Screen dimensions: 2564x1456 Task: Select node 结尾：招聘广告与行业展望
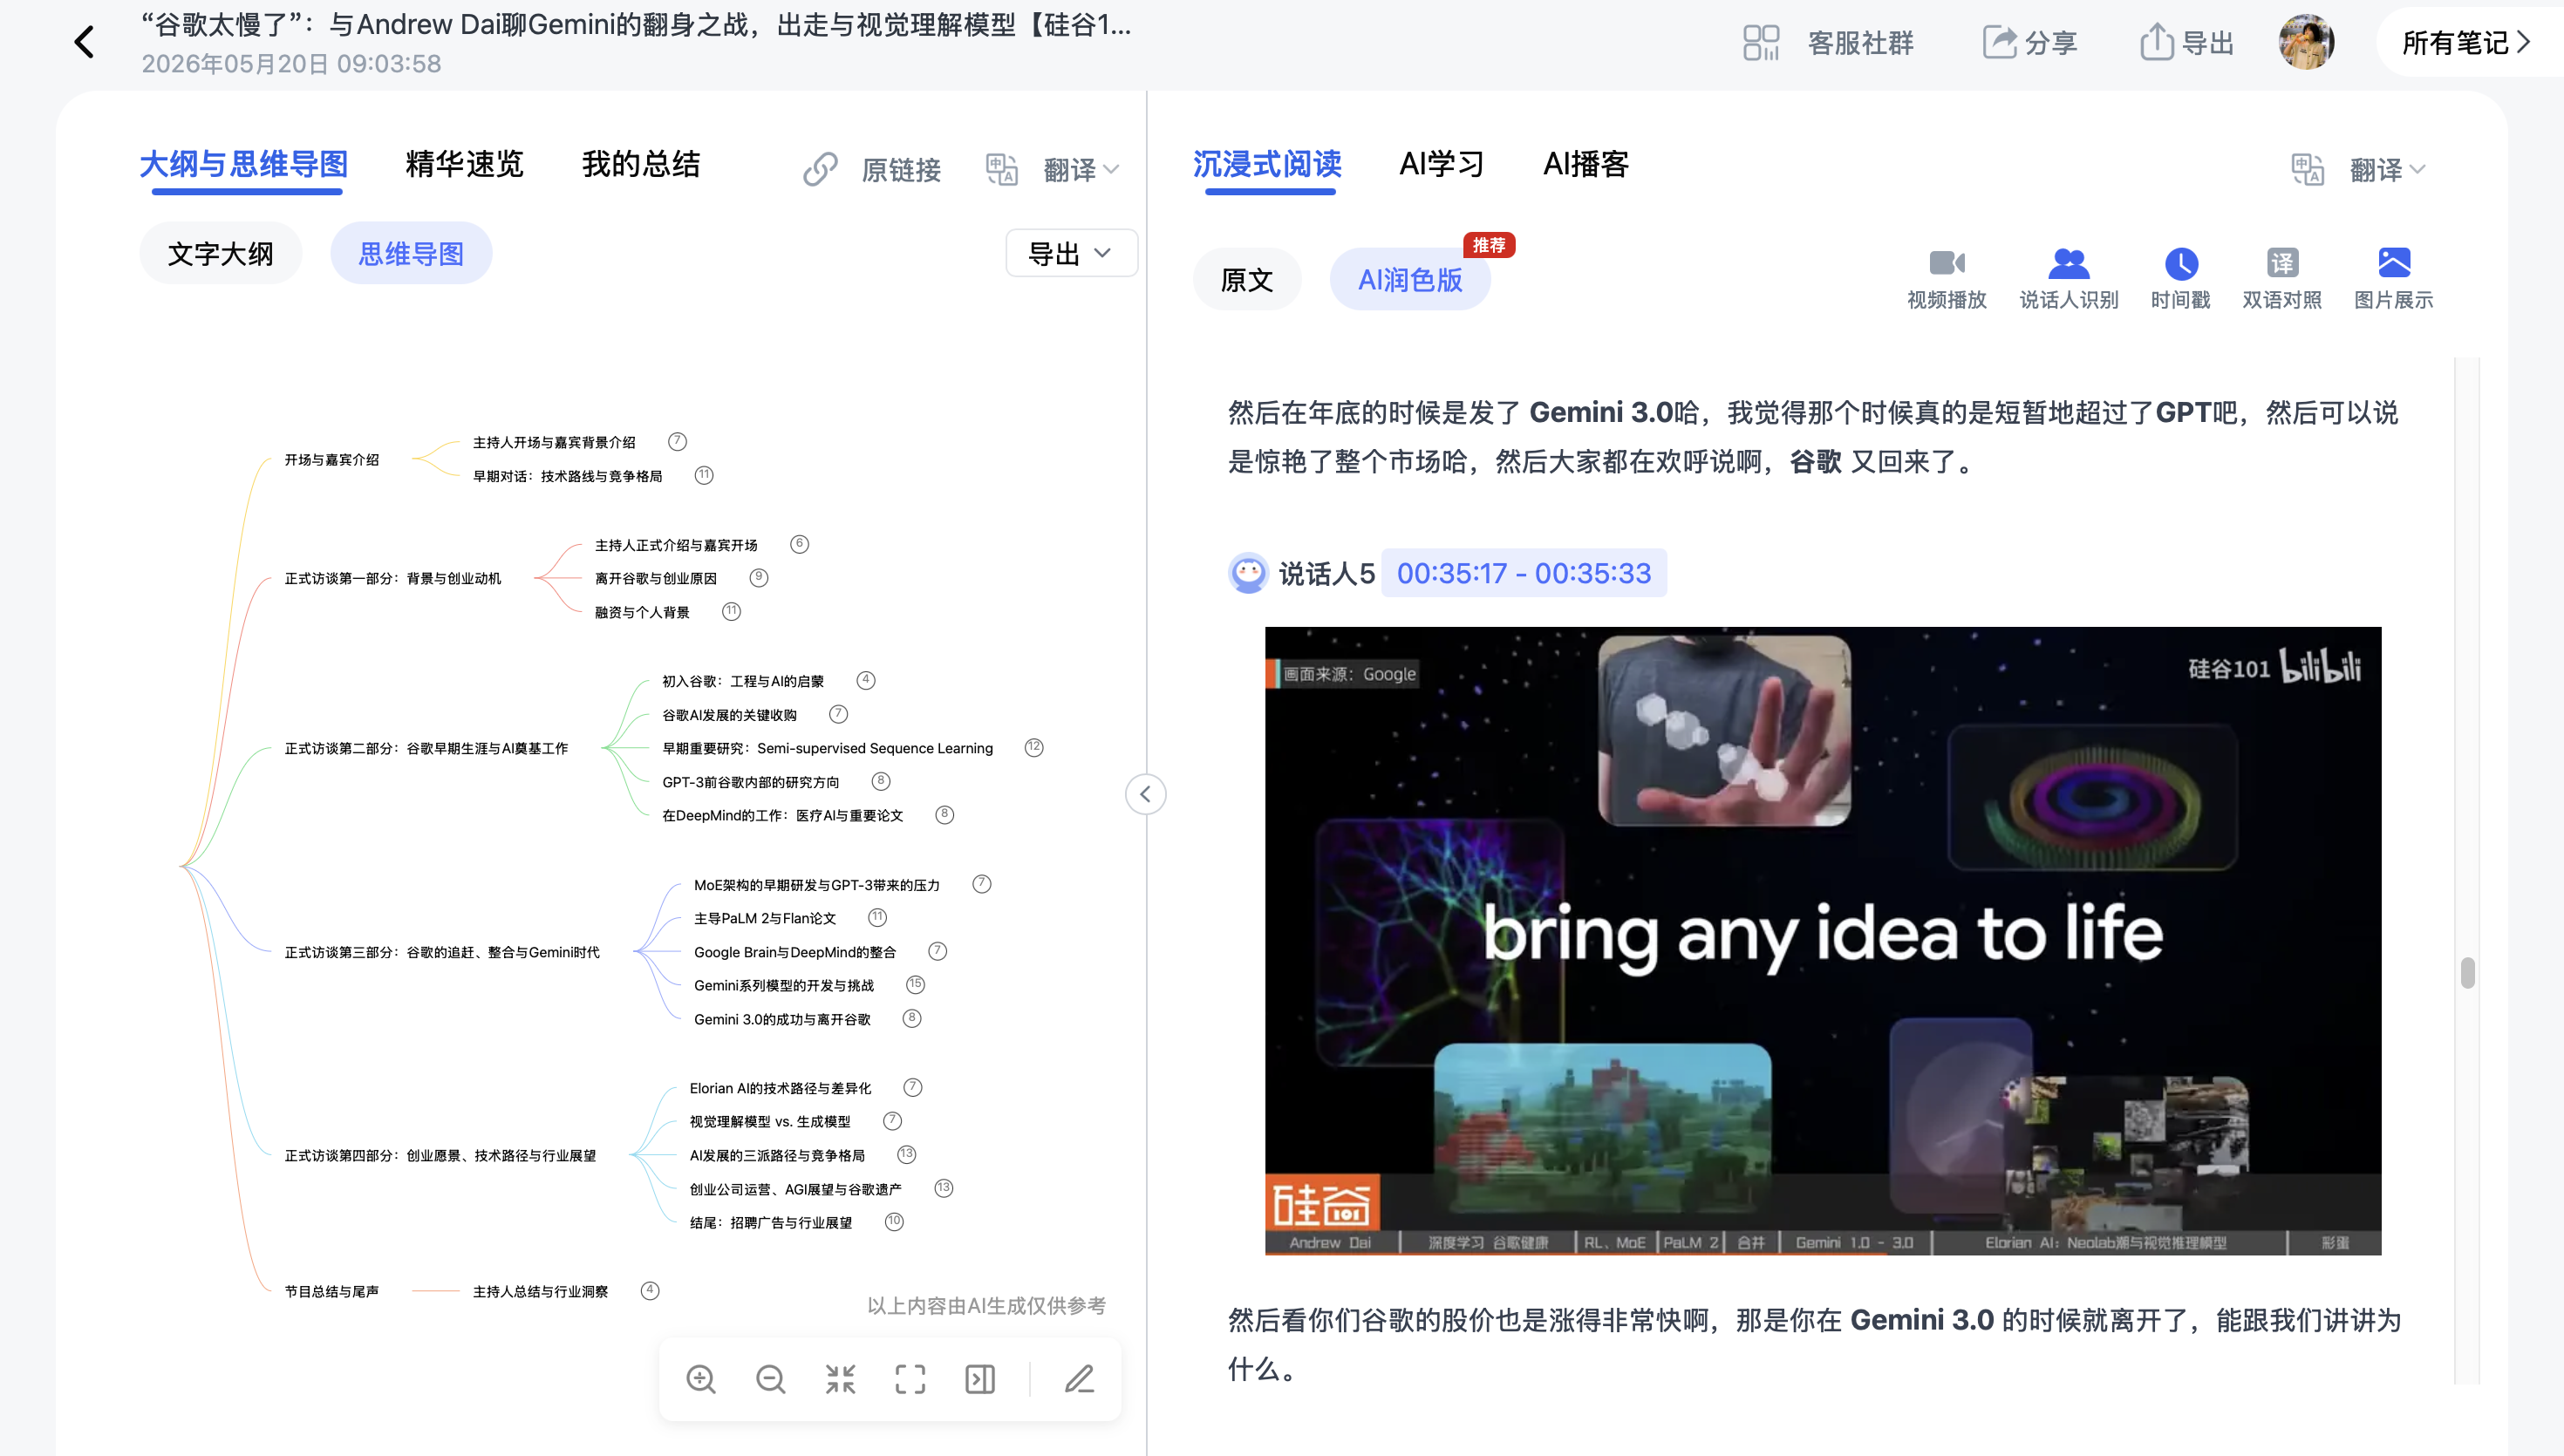771,1222
